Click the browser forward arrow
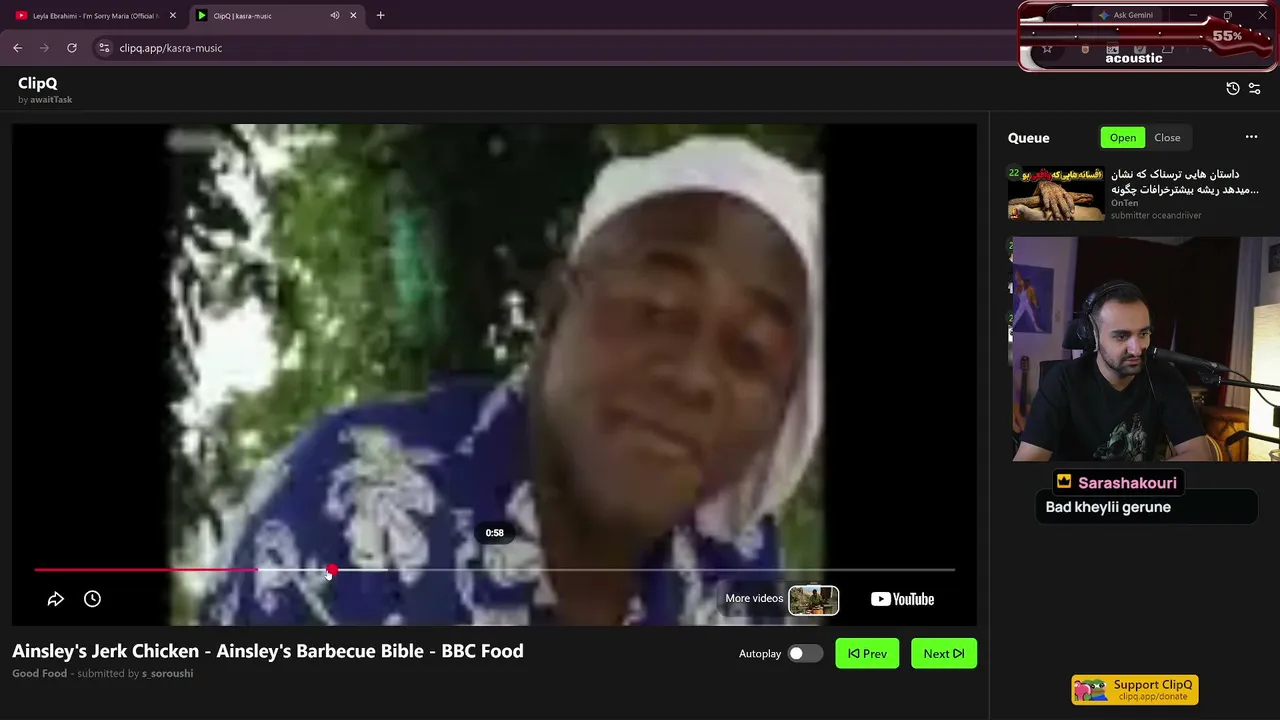 coord(44,48)
